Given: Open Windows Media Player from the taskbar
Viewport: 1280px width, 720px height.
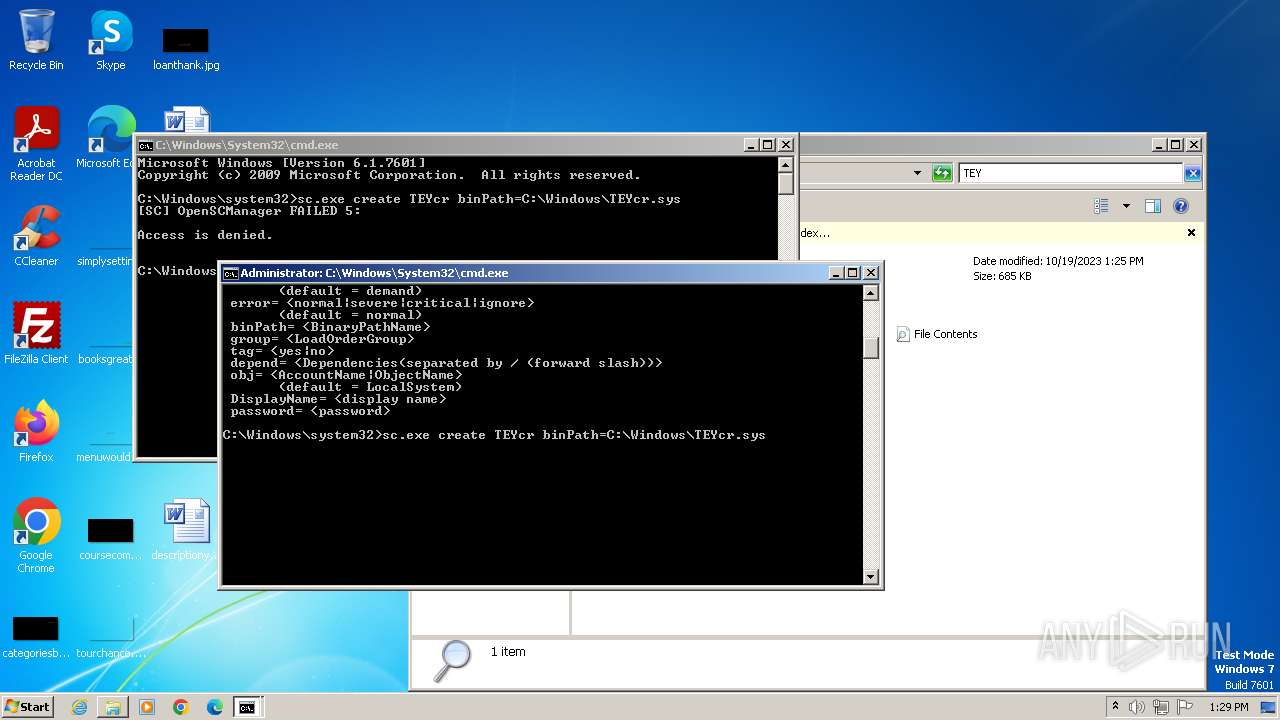Looking at the screenshot, I should pos(147,707).
